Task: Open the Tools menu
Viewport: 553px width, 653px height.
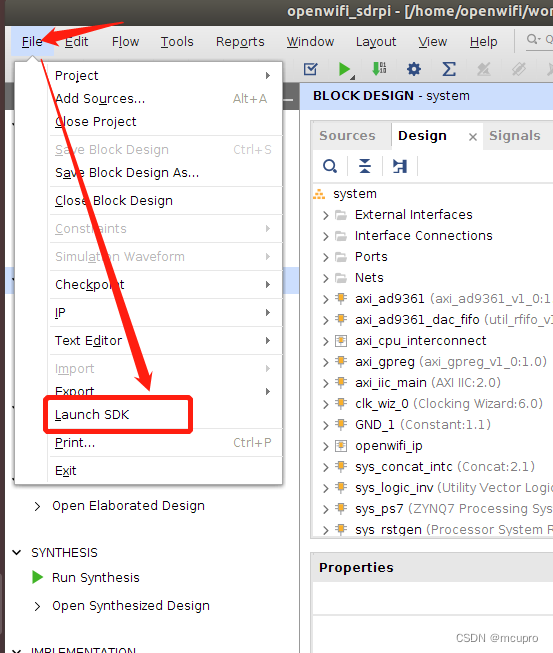Action: (x=177, y=42)
